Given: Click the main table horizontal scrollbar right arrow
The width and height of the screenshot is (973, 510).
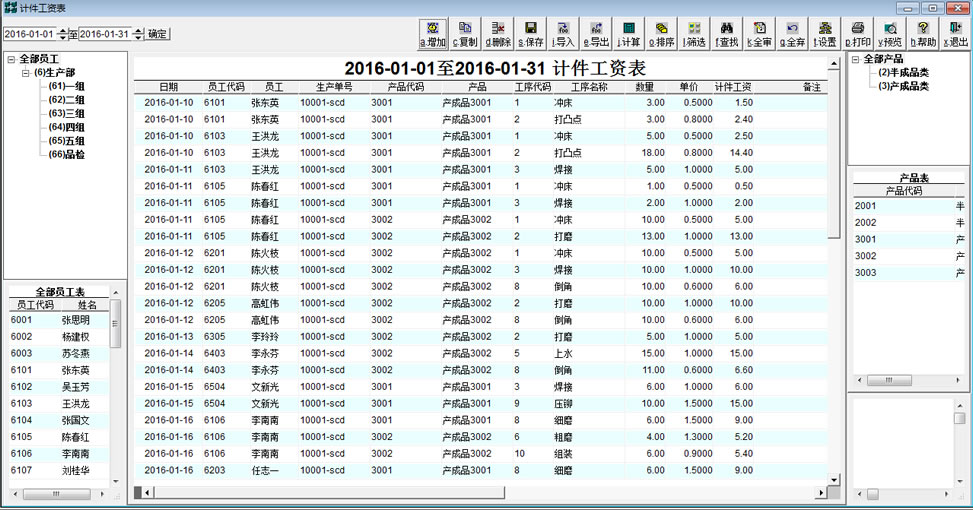Looking at the screenshot, I should [x=822, y=493].
